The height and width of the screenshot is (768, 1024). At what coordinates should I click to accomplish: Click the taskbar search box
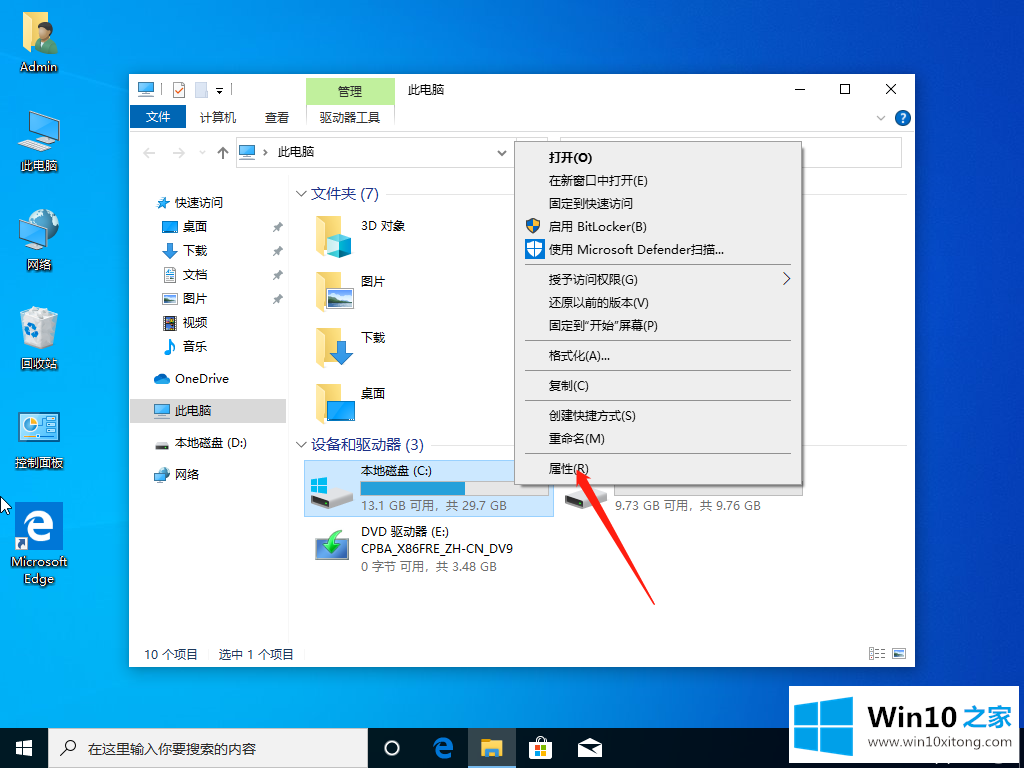[x=208, y=748]
